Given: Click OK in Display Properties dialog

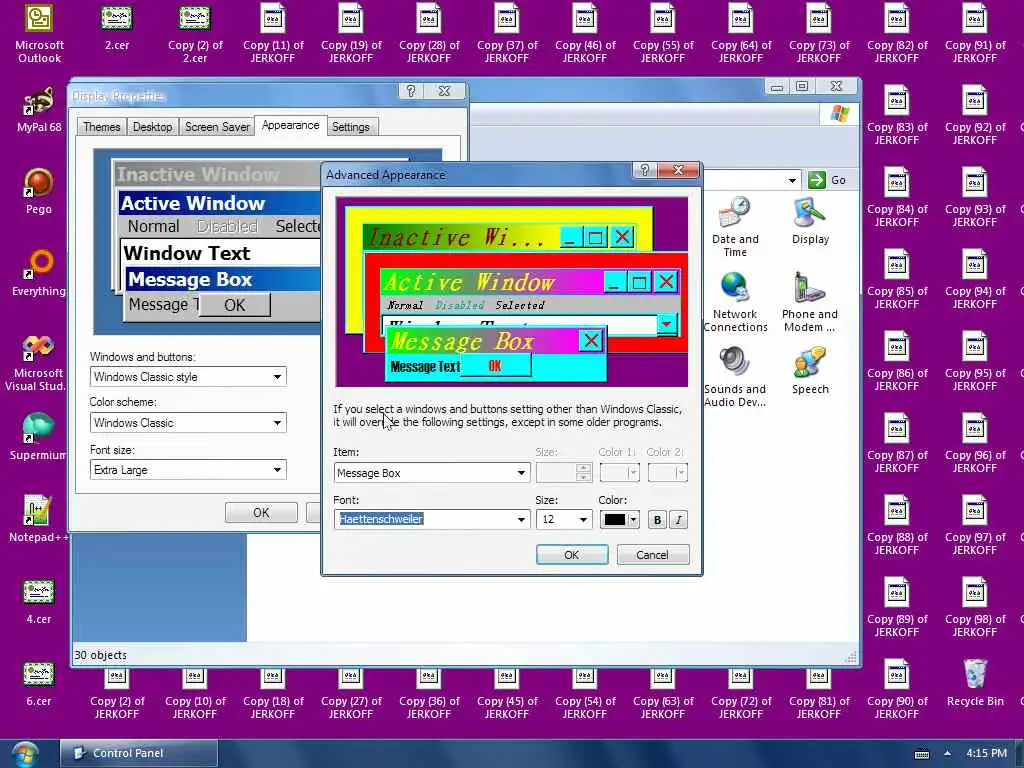Looking at the screenshot, I should pyautogui.click(x=261, y=513).
